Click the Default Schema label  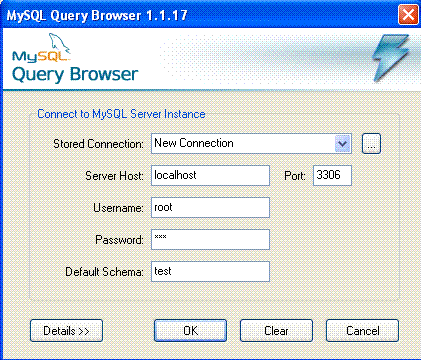(104, 272)
